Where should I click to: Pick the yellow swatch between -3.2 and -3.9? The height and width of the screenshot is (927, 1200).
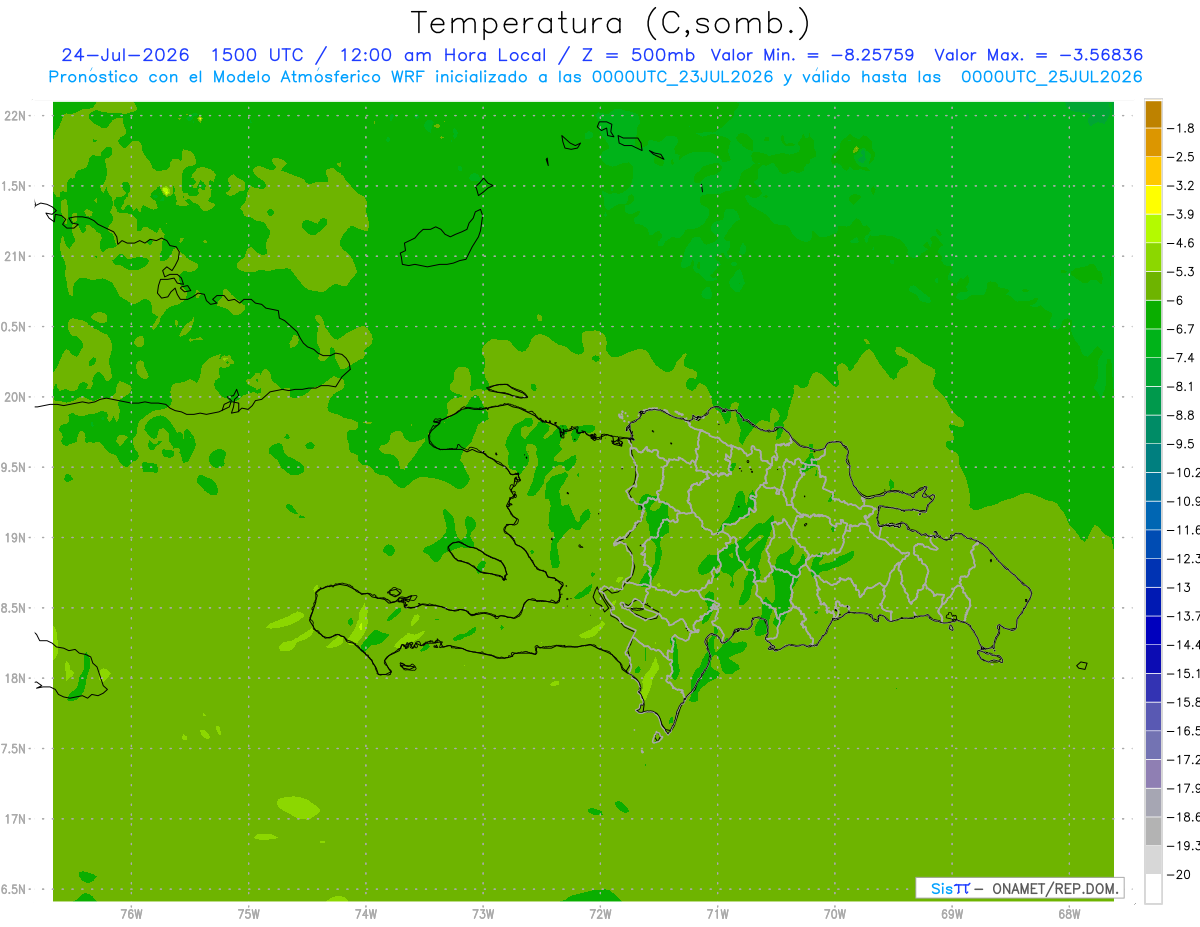(x=1153, y=200)
